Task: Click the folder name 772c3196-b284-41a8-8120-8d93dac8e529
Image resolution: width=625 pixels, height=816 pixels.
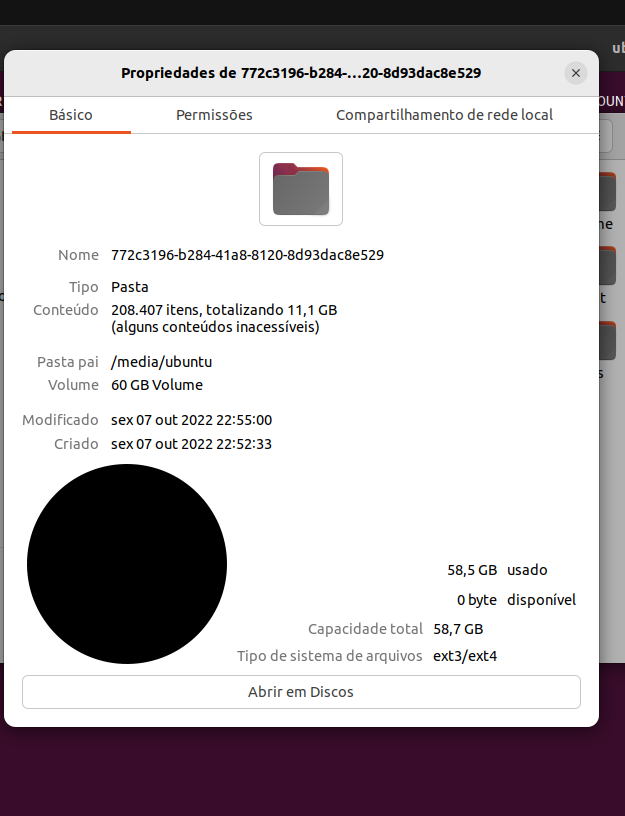Action: click(247, 255)
